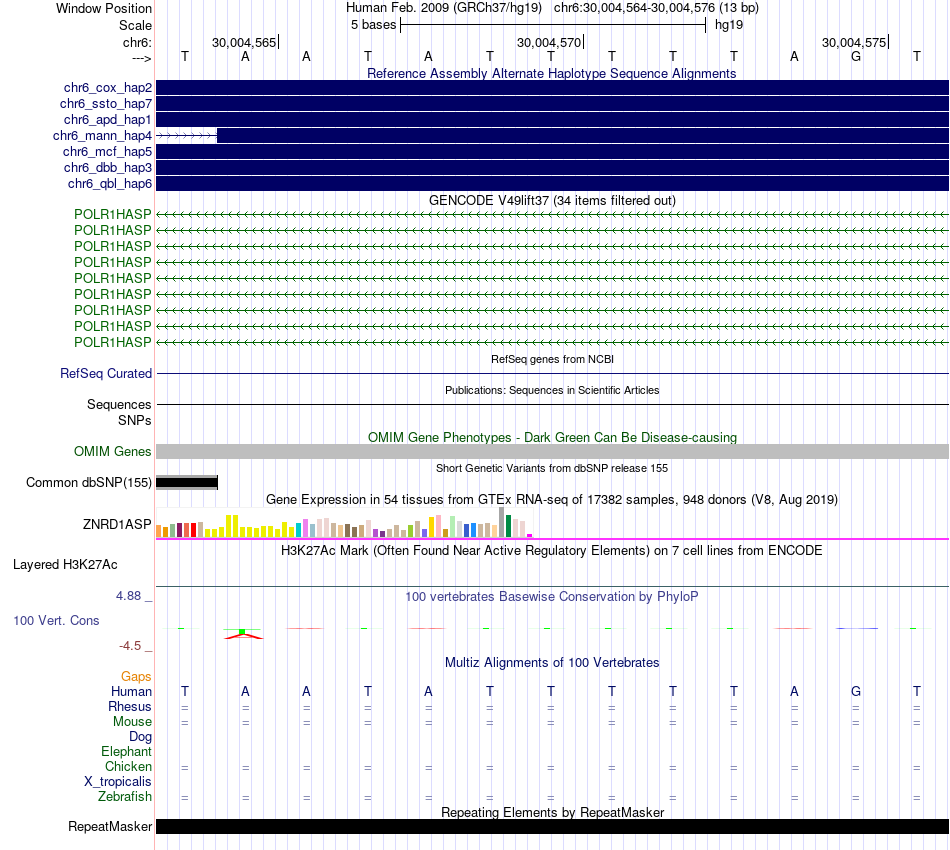950x850 pixels.
Task: Open the RefSeq genes from NCBI title
Action: coord(552,359)
